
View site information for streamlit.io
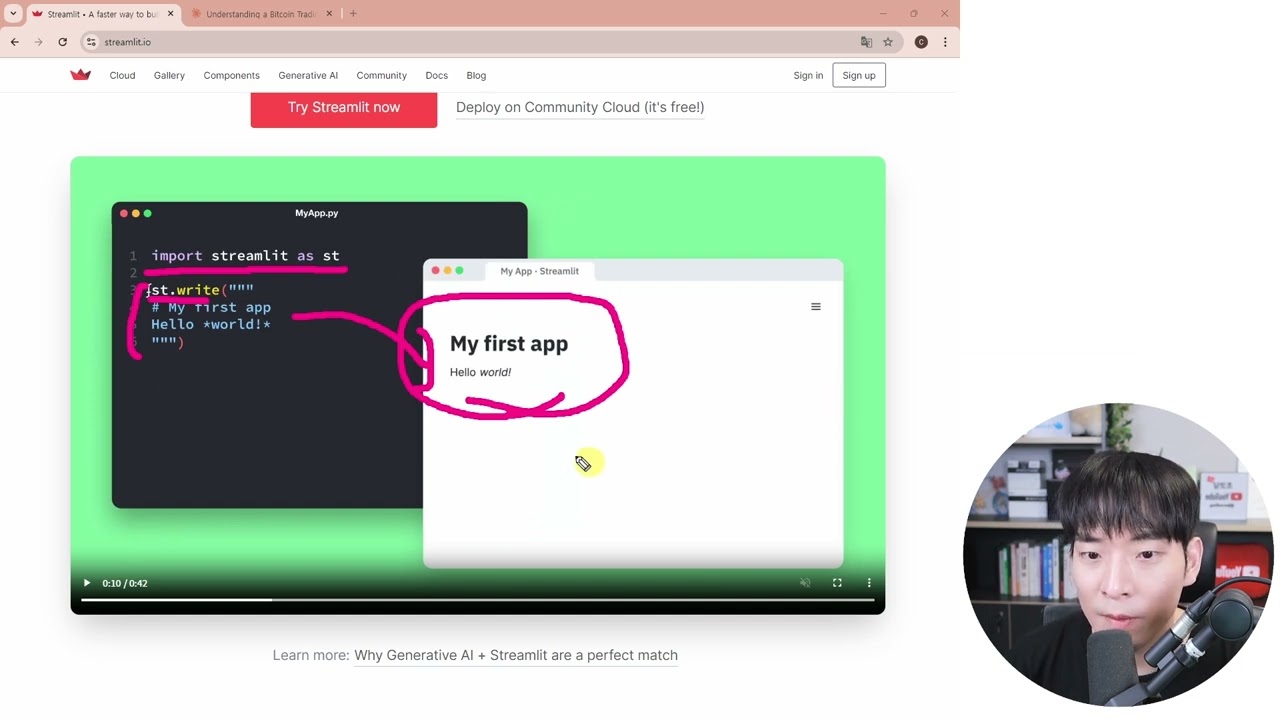[91, 42]
